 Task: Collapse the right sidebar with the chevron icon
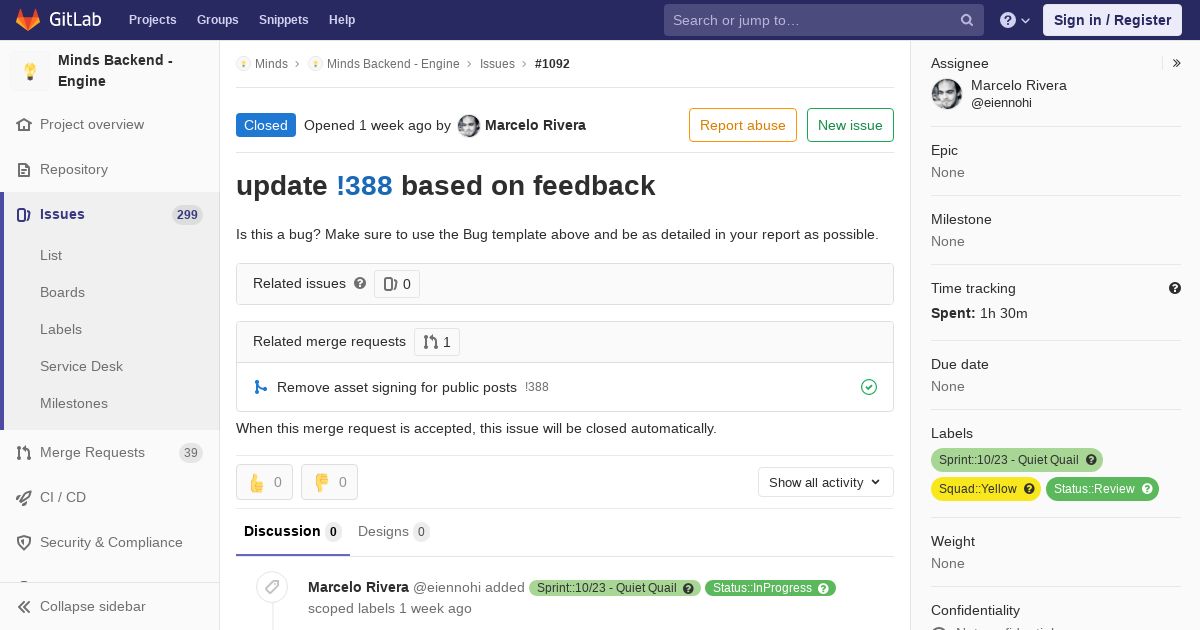pyautogui.click(x=1177, y=63)
